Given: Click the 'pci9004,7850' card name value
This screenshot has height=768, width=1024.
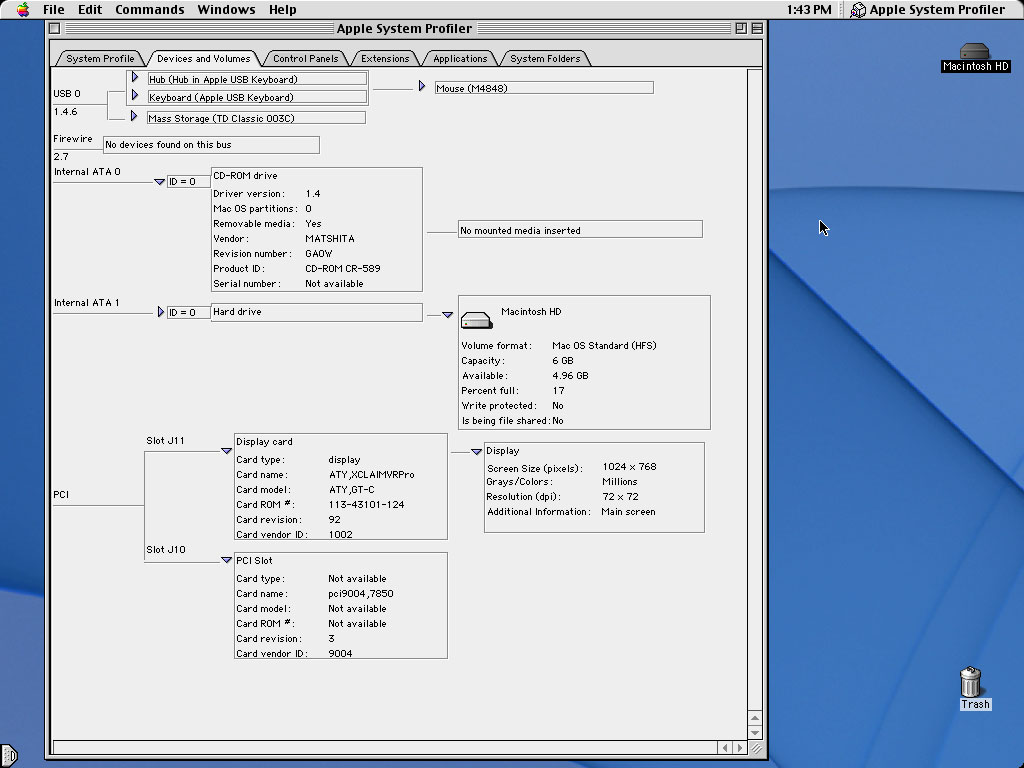Looking at the screenshot, I should point(360,594).
